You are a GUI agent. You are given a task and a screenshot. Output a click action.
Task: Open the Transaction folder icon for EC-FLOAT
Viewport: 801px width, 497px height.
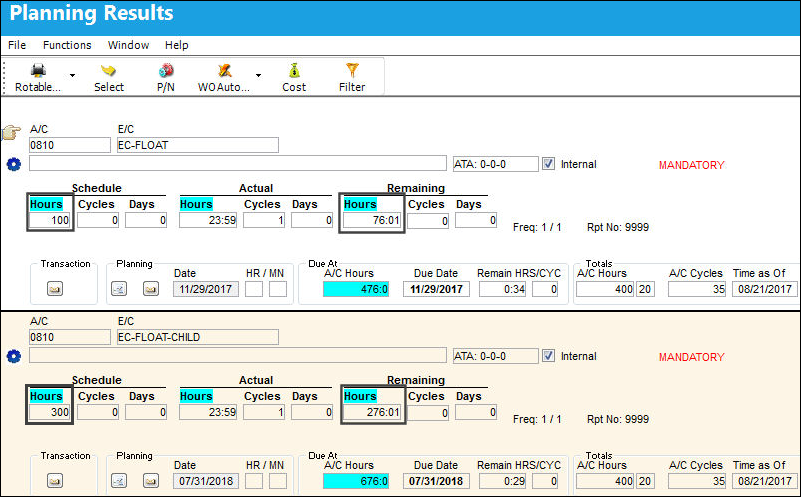coord(55,289)
